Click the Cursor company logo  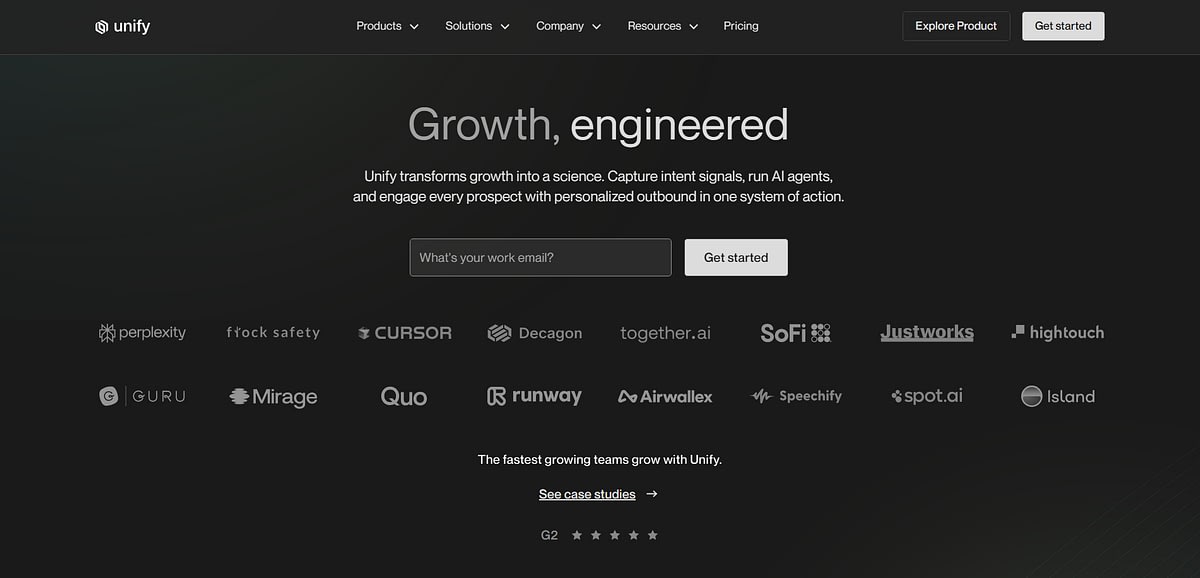[404, 332]
